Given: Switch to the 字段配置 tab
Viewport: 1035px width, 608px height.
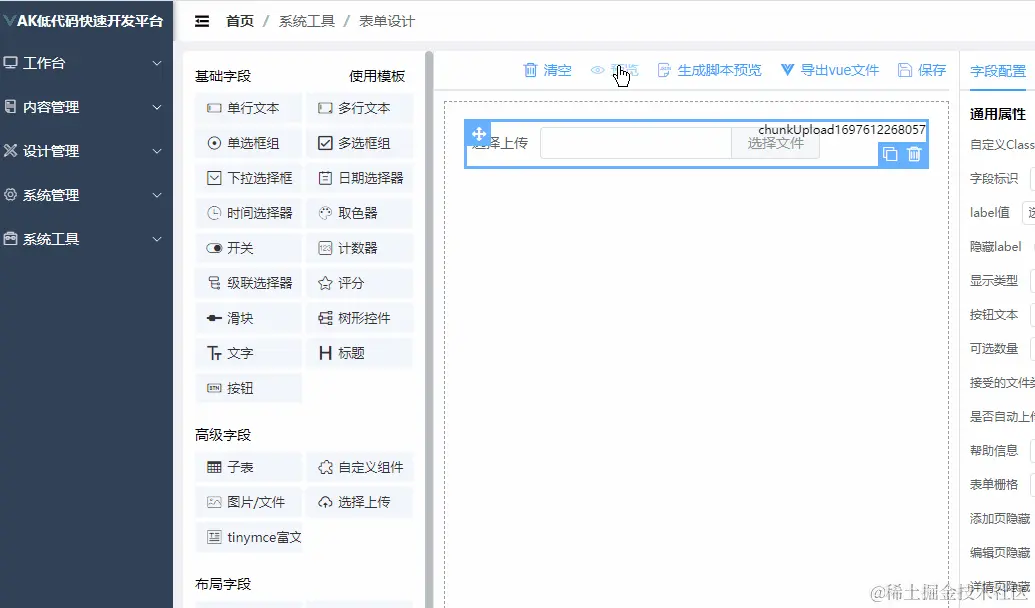Looking at the screenshot, I should [x=995, y=72].
